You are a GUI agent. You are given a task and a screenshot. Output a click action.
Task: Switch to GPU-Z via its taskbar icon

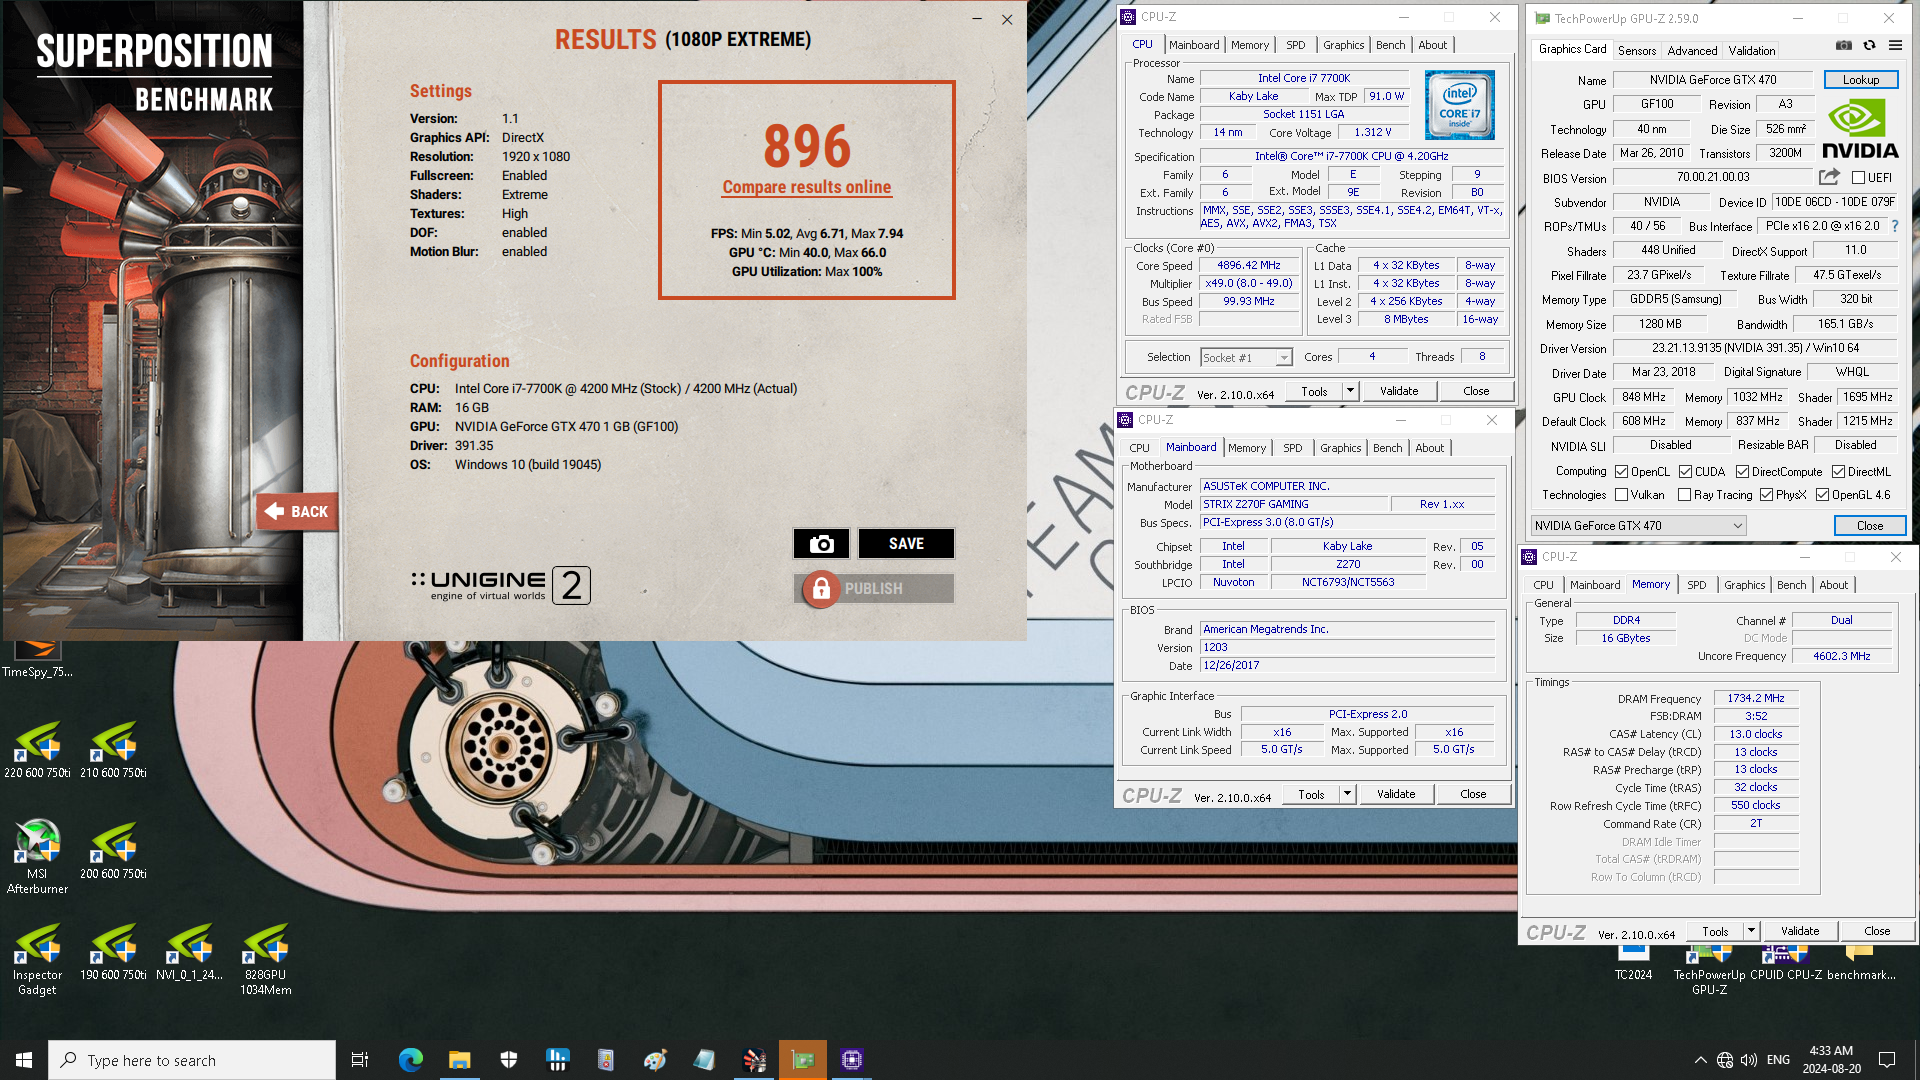[x=803, y=1060]
